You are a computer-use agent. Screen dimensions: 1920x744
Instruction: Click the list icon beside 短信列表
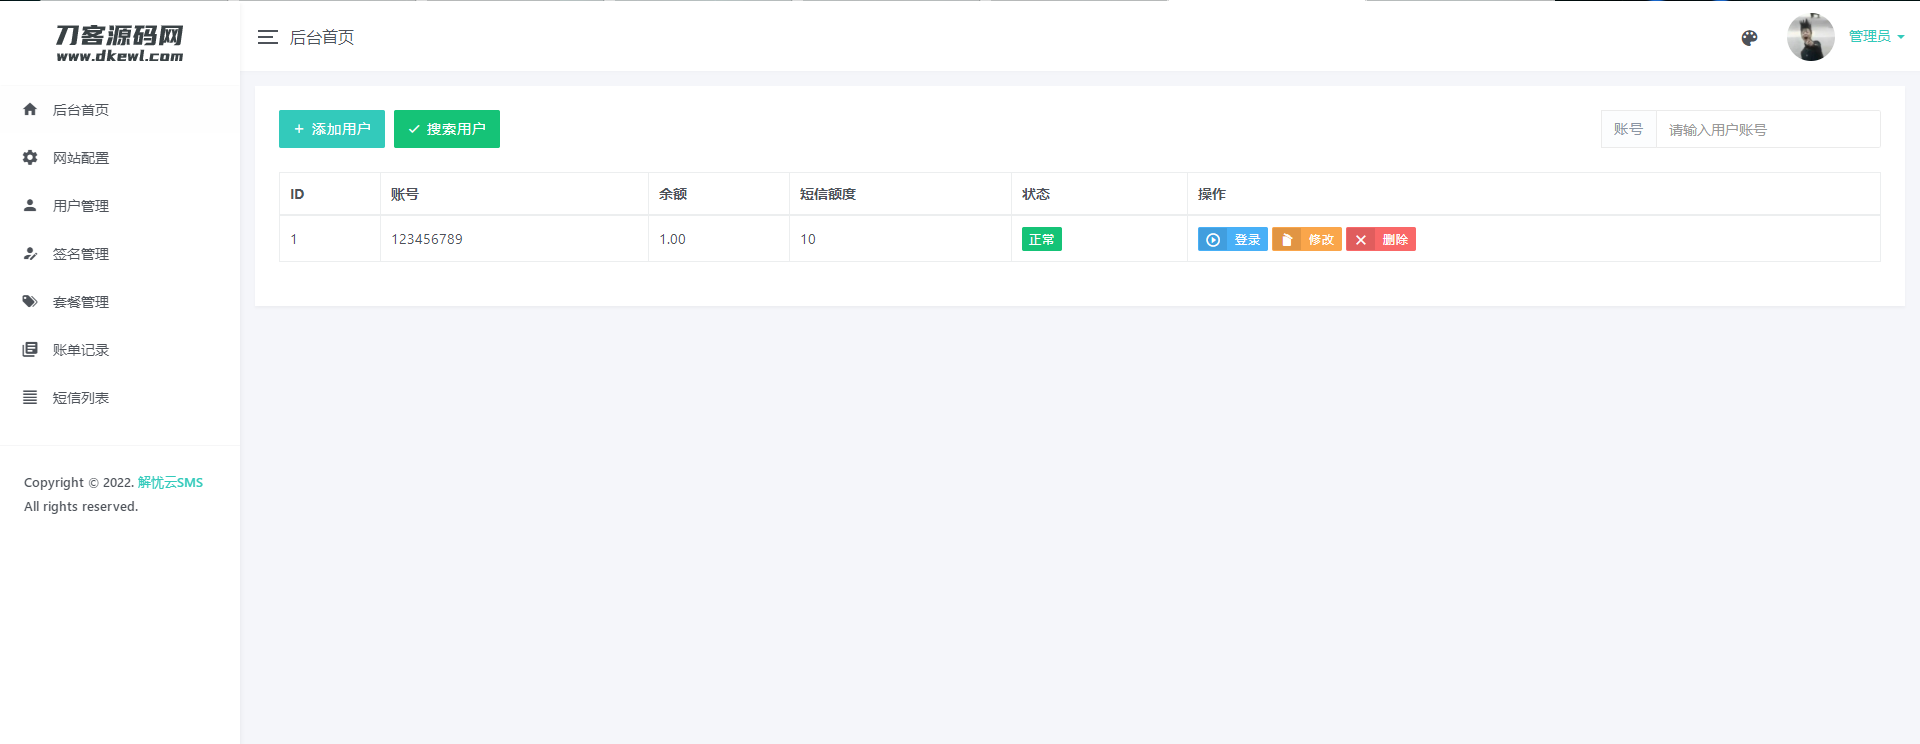coord(30,397)
